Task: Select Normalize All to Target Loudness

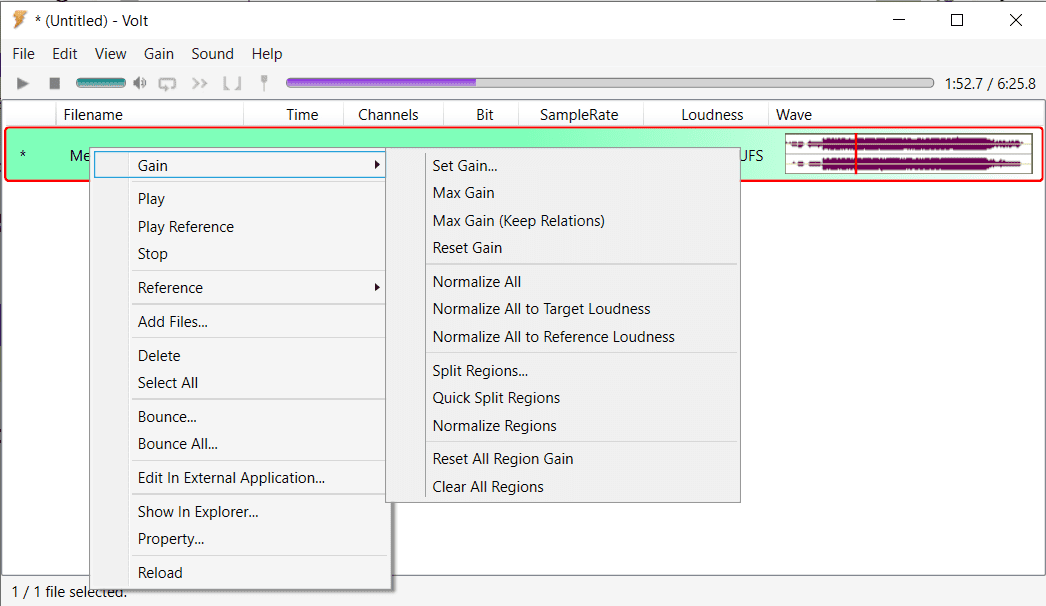Action: [x=541, y=309]
